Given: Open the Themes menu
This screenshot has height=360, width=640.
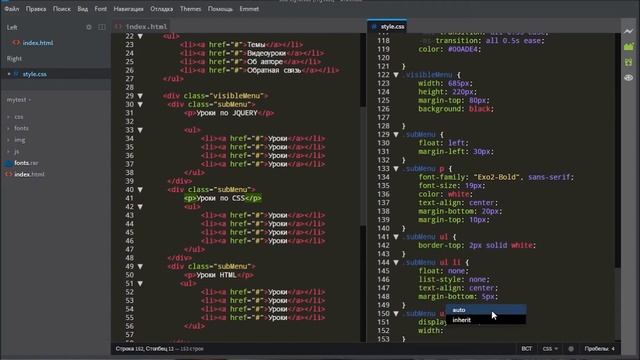Looking at the screenshot, I should (x=190, y=9).
